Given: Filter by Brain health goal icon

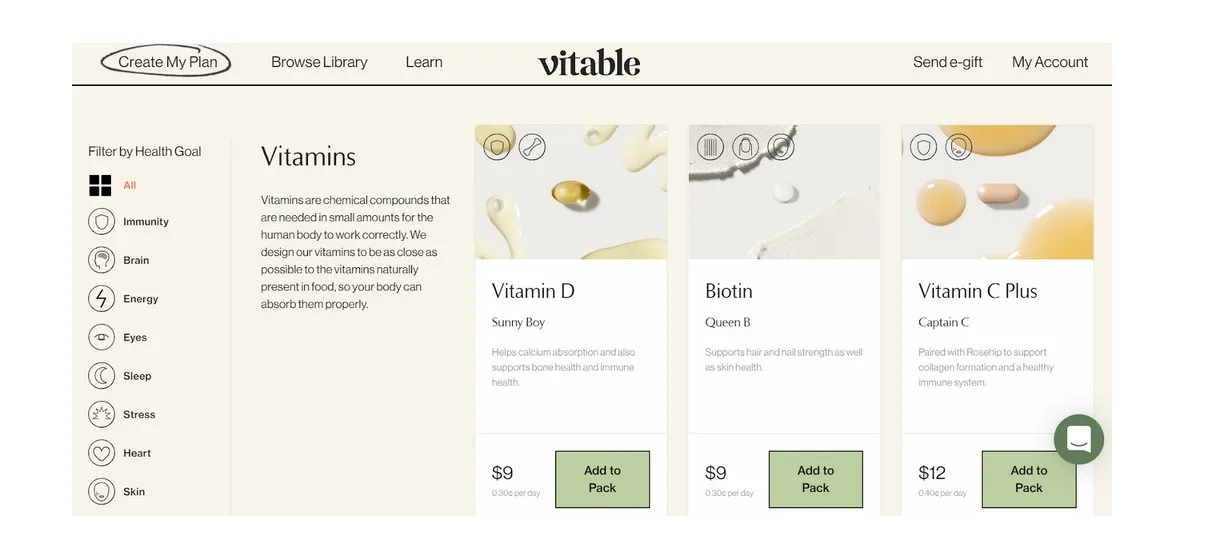Looking at the screenshot, I should [x=101, y=260].
